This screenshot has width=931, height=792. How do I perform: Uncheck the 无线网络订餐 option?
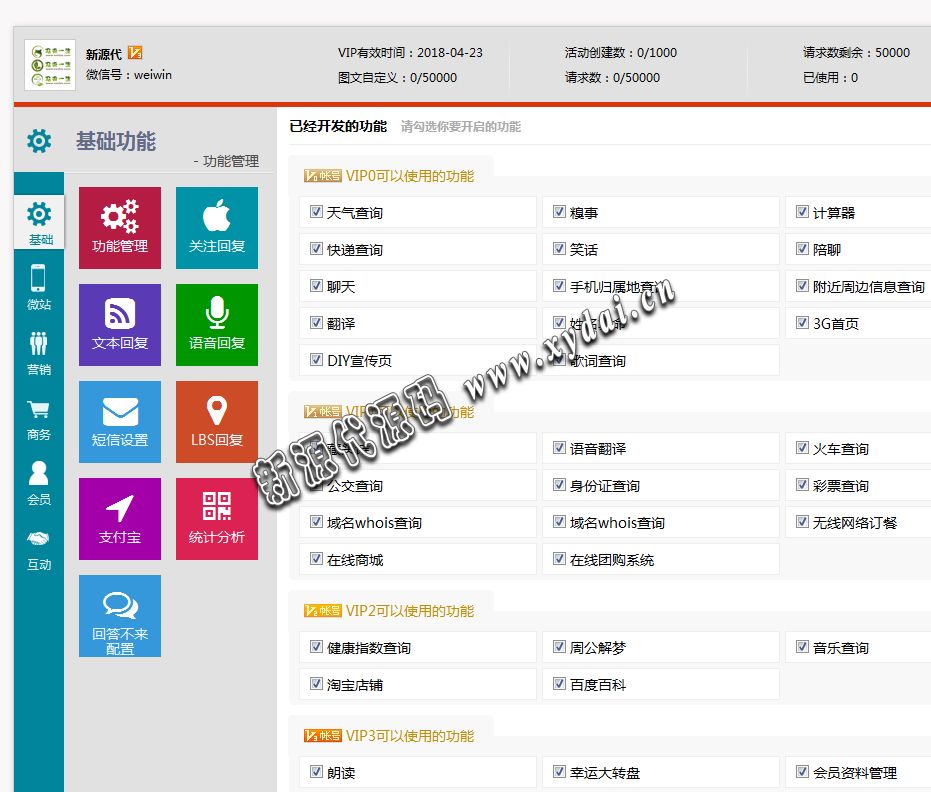click(x=802, y=521)
